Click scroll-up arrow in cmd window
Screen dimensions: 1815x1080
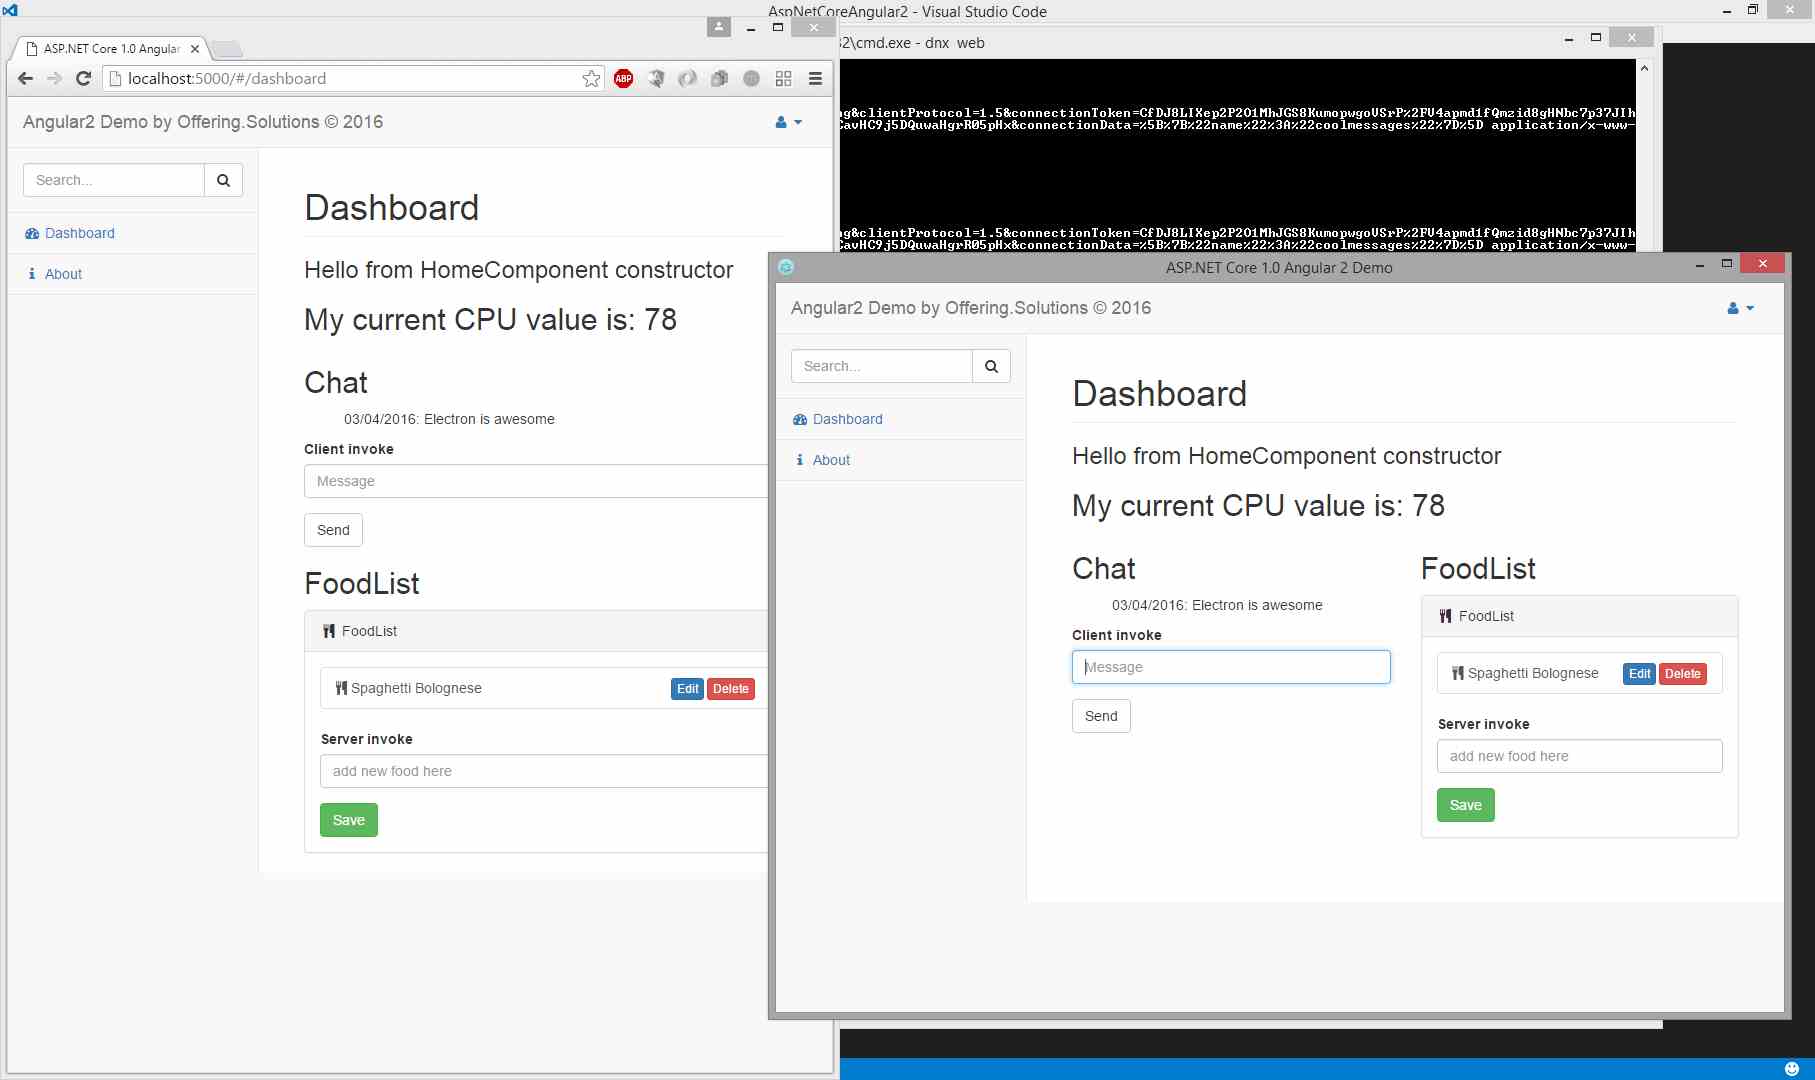tap(1644, 68)
